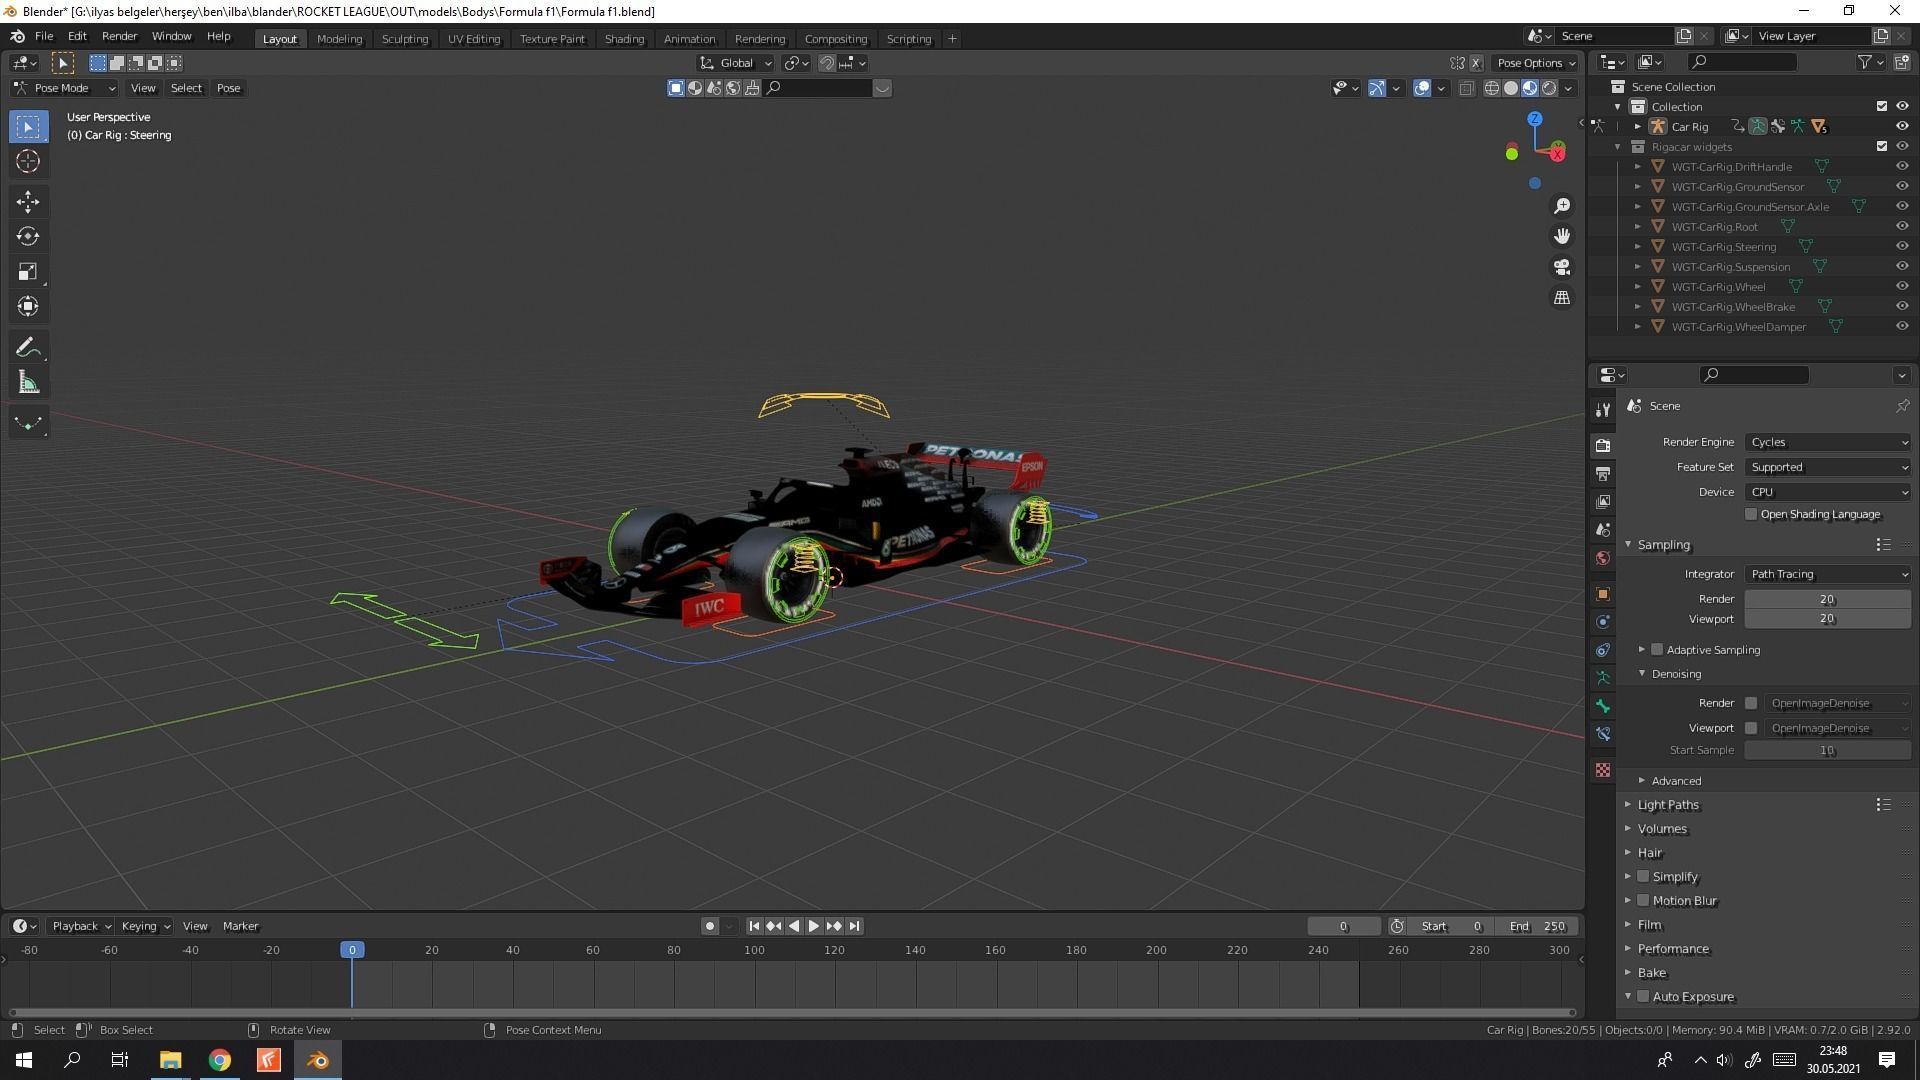Open the Render menu
Viewport: 1920px width, 1080px height.
coord(119,36)
